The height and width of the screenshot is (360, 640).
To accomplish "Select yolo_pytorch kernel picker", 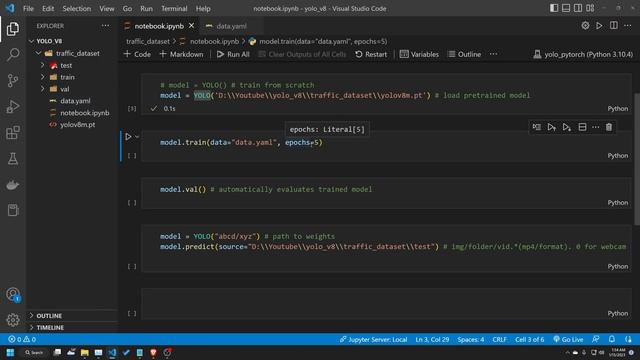I will [x=583, y=54].
